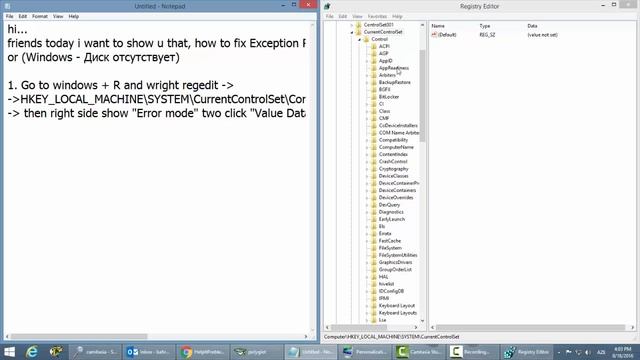Click Notepad's scroll-right arrow
640x360 pixels.
(x=306, y=336)
